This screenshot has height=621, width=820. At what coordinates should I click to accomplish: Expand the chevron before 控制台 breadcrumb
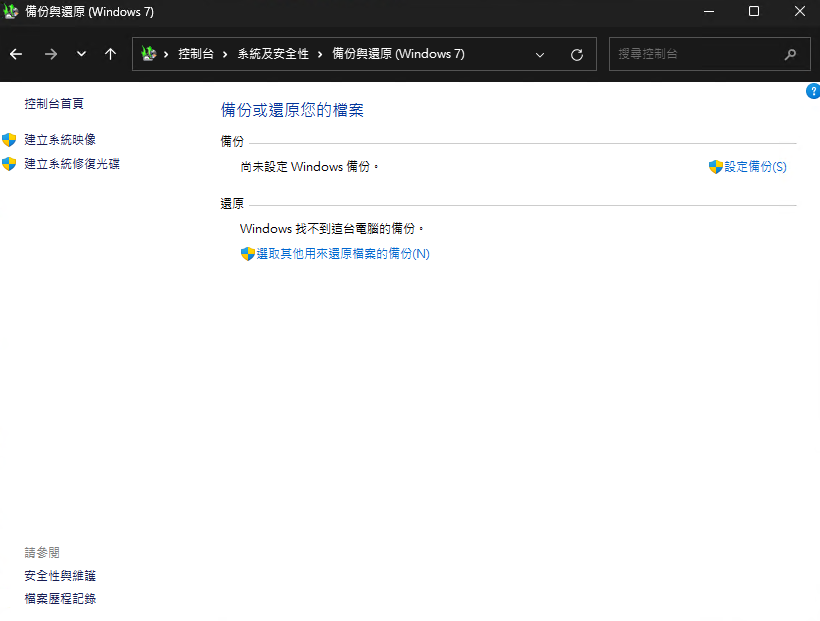click(166, 54)
